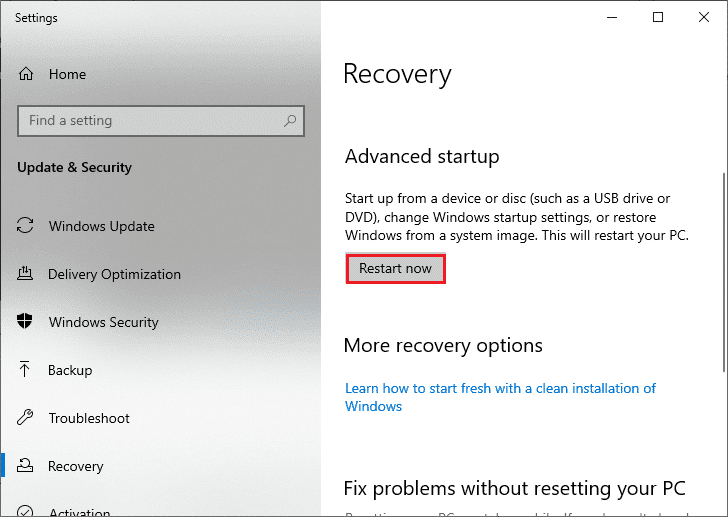This screenshot has height=517, width=728.
Task: Select Troubleshoot from the sidebar
Action: pos(89,418)
